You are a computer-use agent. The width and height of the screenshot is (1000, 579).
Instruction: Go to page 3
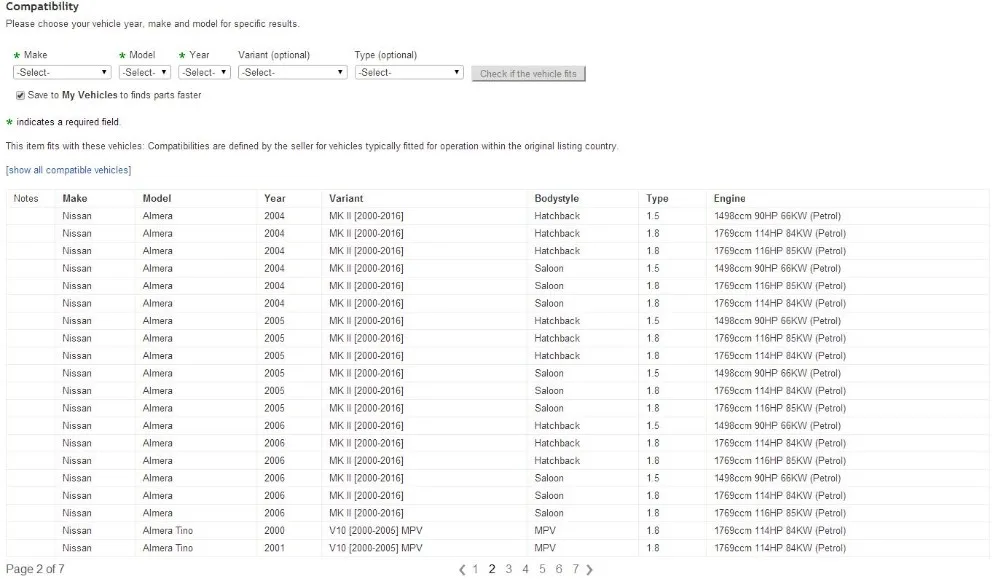tap(508, 569)
